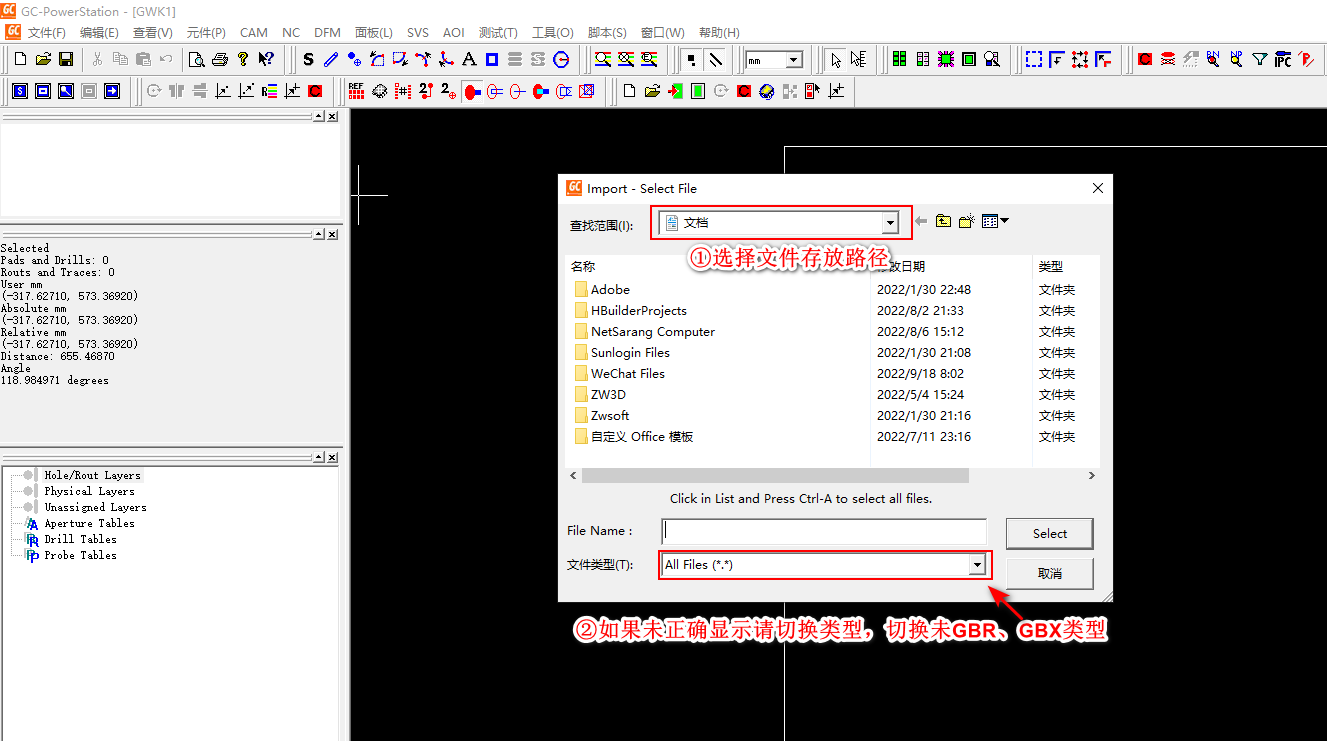Click the IPC netlist toolbar icon

pos(1283,60)
